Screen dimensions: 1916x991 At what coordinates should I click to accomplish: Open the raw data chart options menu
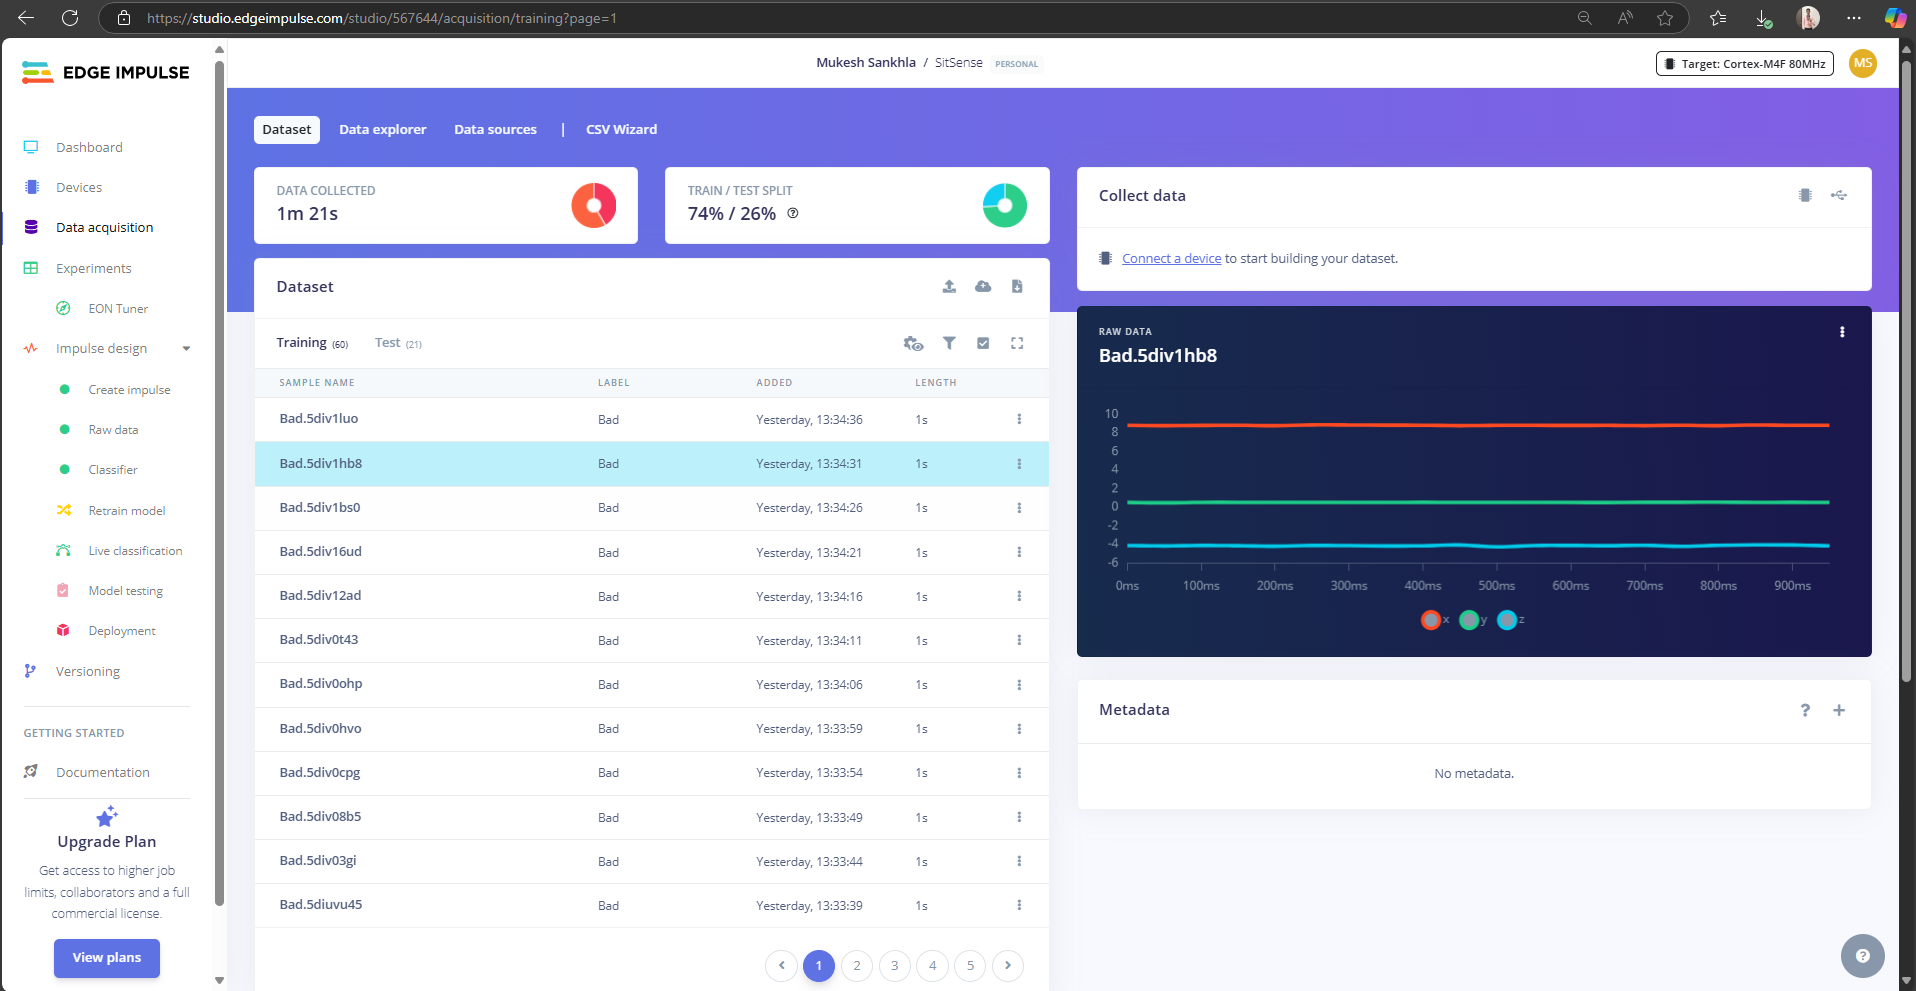click(x=1842, y=332)
